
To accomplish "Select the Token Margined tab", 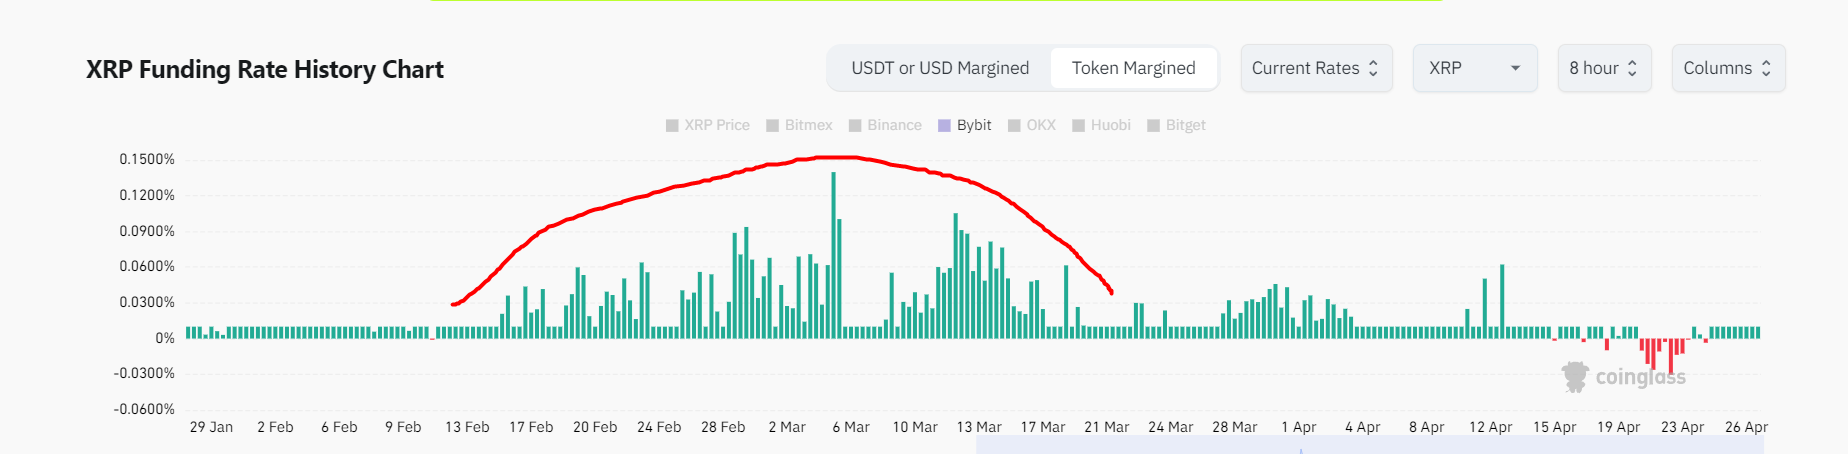I will pyautogui.click(x=1133, y=68).
